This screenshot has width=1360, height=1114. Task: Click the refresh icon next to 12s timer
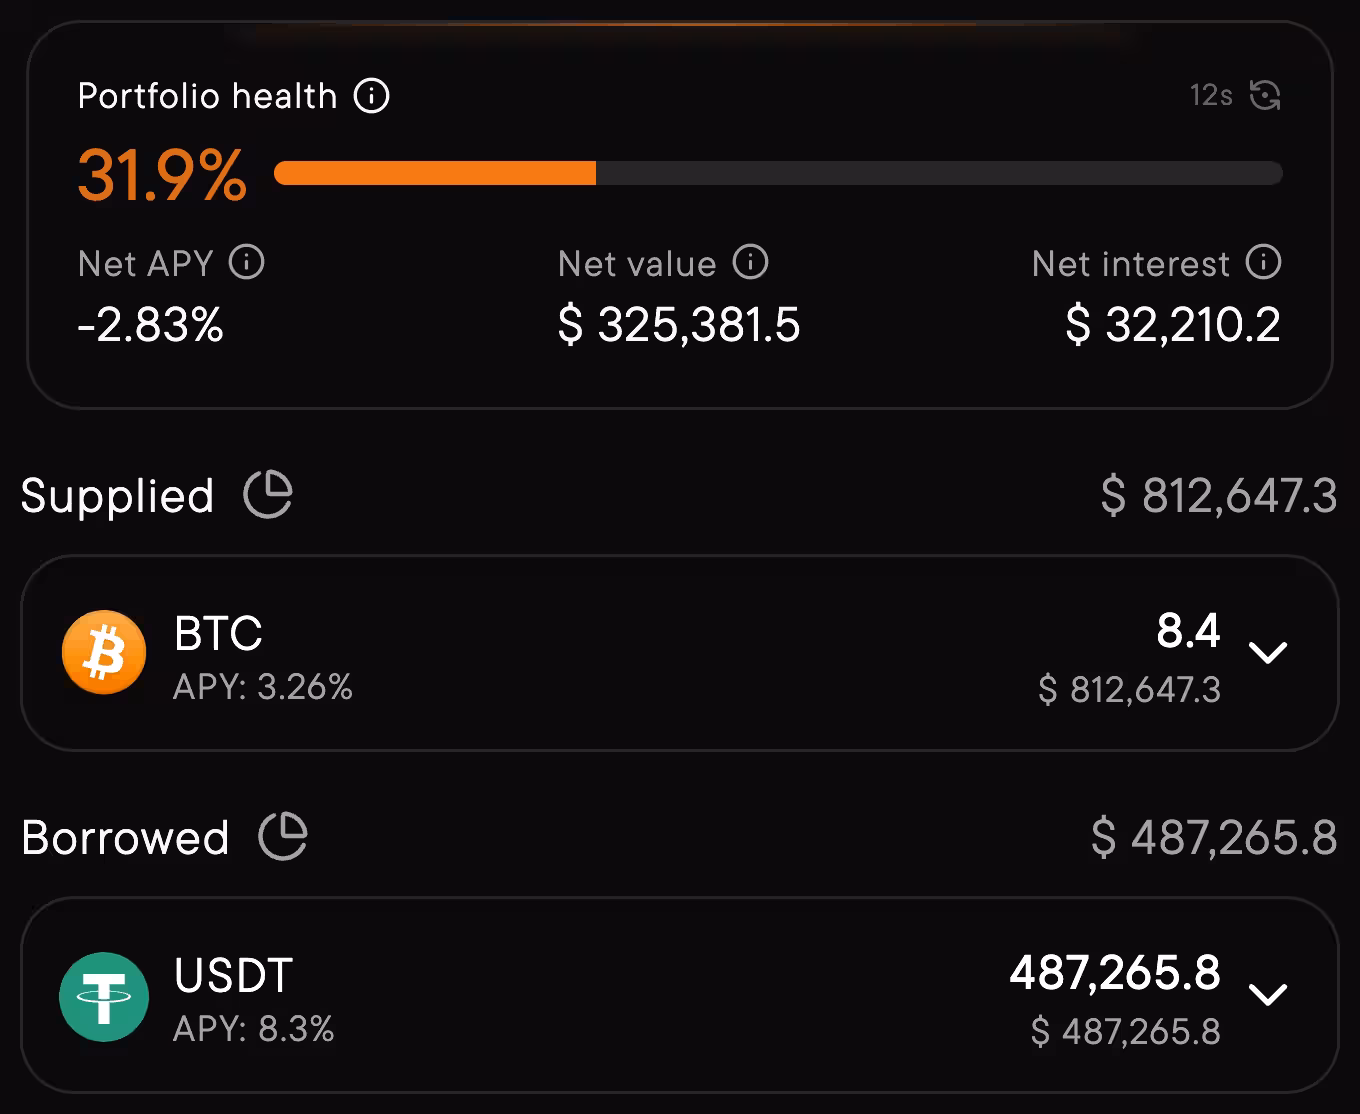(1266, 95)
